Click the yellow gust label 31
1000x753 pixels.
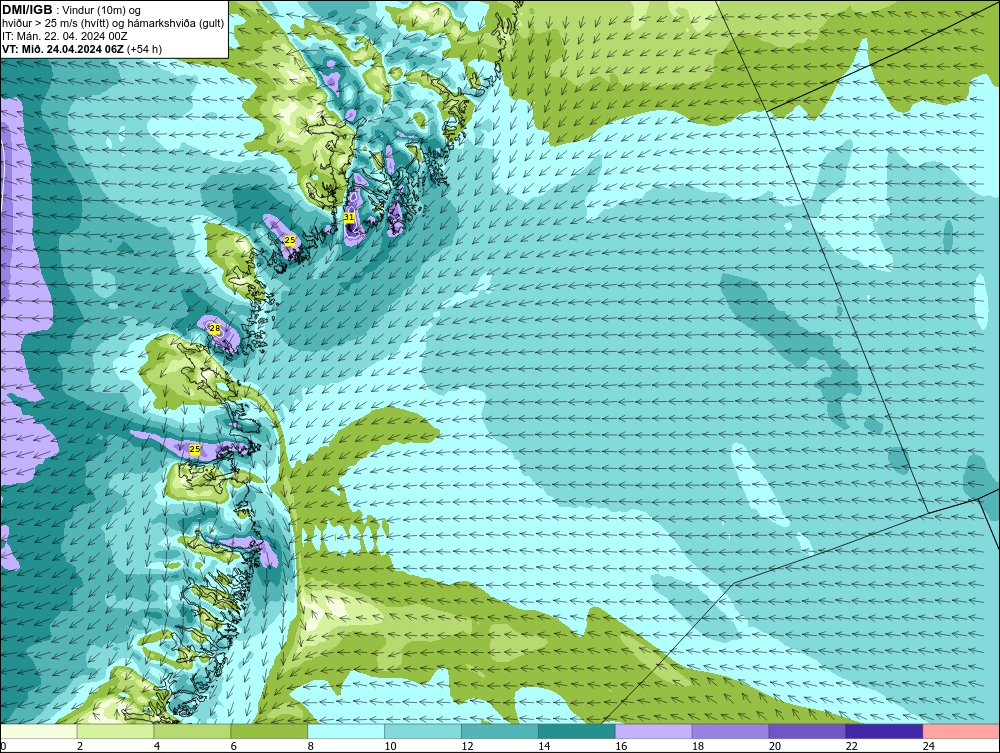pos(349,217)
